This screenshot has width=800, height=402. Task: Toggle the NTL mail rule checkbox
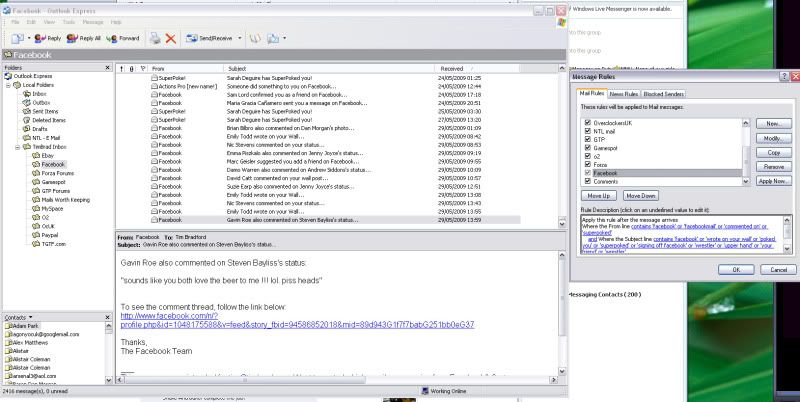(588, 131)
